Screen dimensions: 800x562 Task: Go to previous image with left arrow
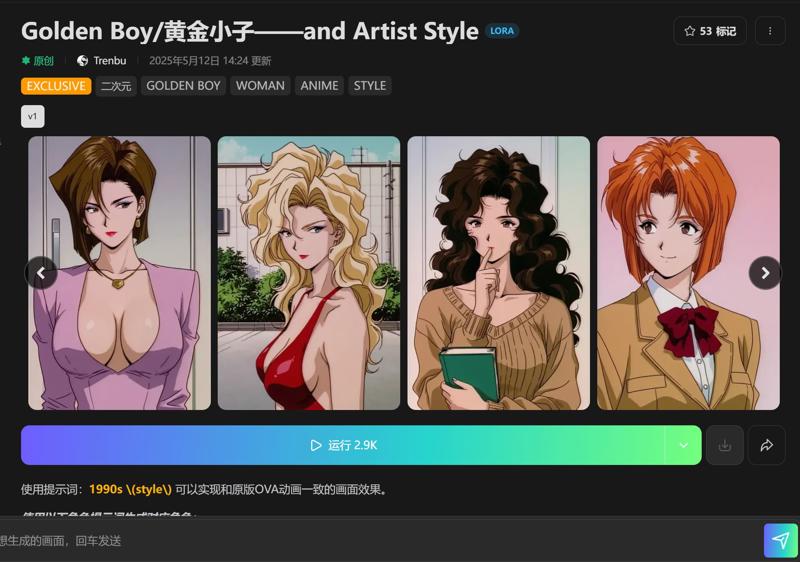[41, 273]
